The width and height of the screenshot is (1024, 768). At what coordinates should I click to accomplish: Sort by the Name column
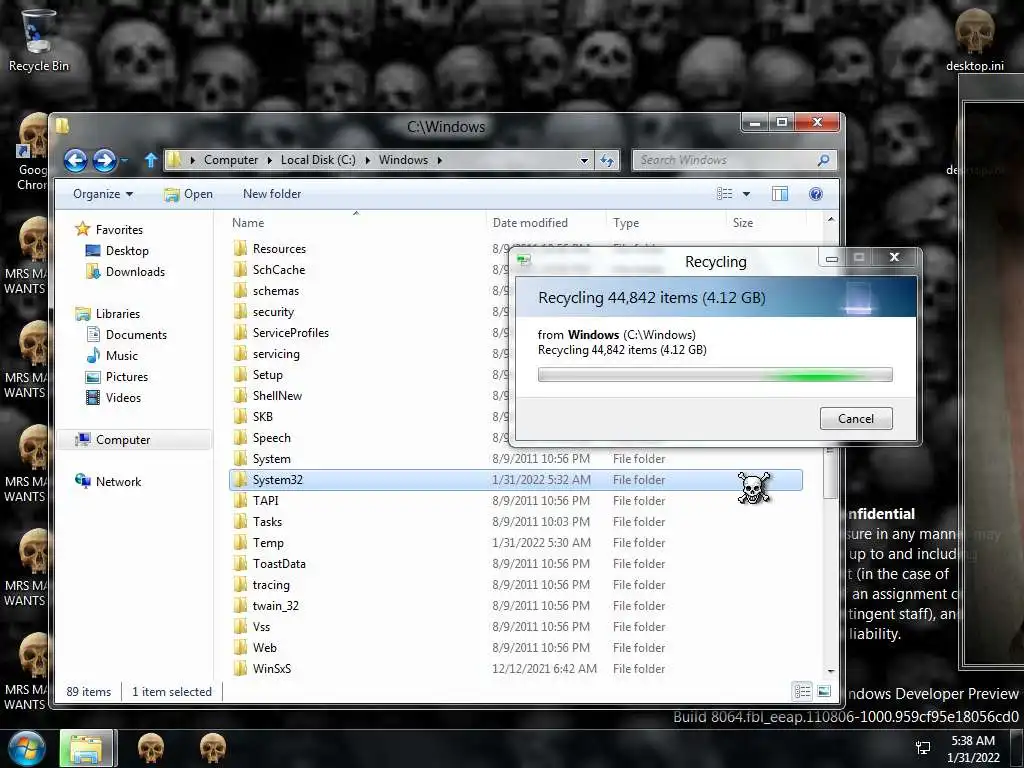click(x=356, y=223)
